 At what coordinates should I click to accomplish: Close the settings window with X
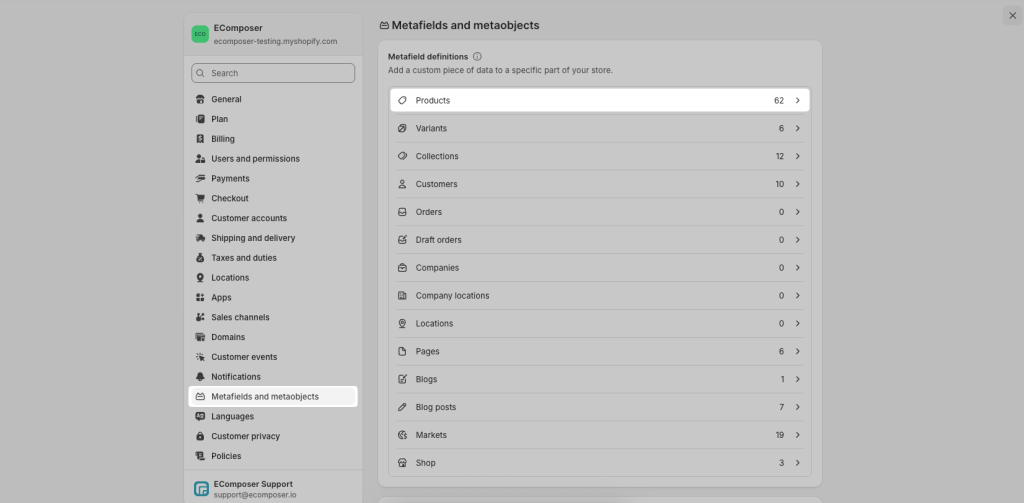[x=1012, y=15]
